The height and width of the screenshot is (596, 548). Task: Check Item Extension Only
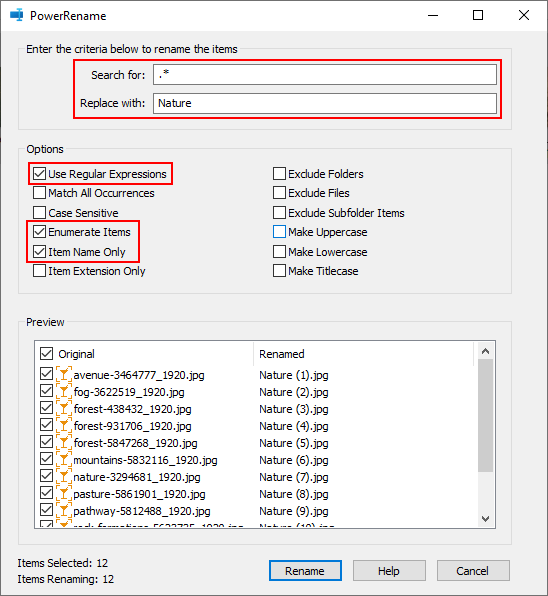pyautogui.click(x=40, y=271)
